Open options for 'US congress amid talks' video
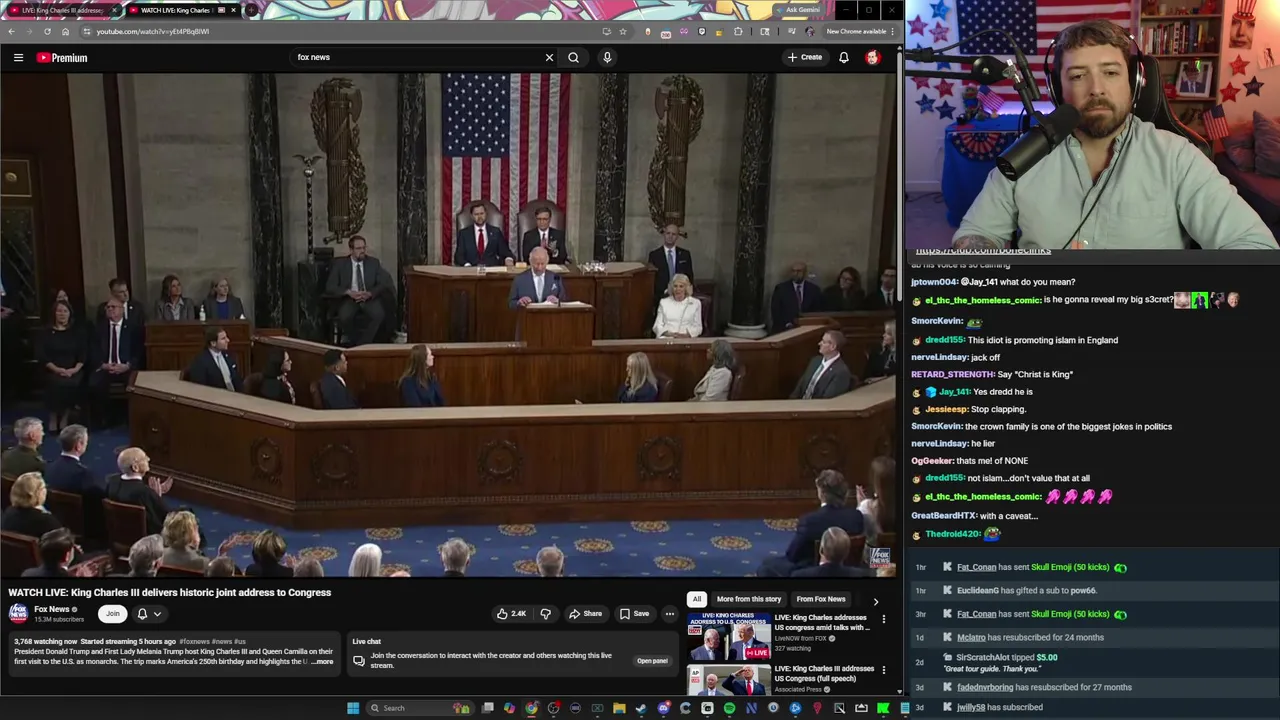 883,619
